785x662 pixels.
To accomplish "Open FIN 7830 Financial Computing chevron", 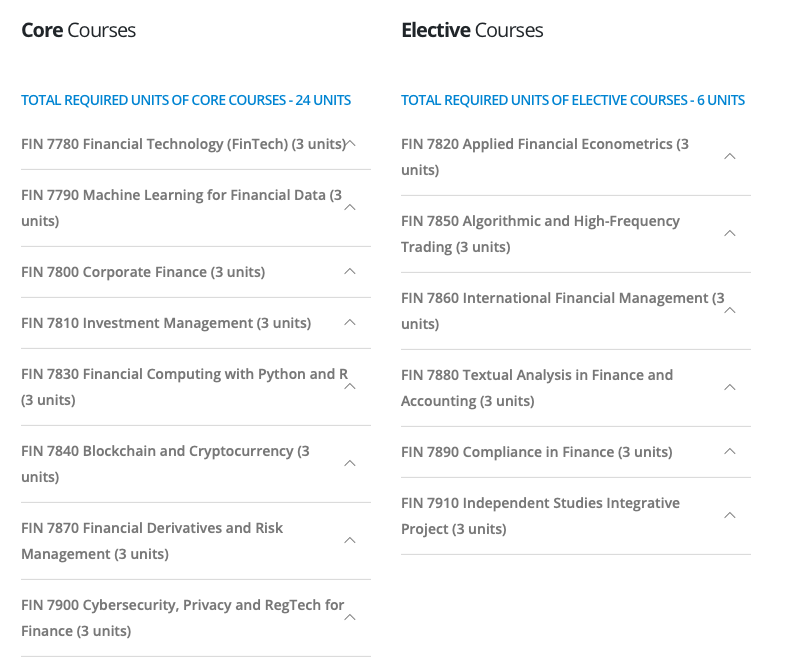I will pos(350,387).
